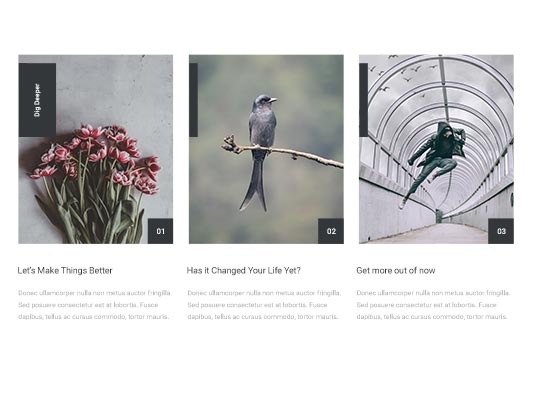
Task: Click the tree branch in bird photo
Action: click(x=282, y=151)
